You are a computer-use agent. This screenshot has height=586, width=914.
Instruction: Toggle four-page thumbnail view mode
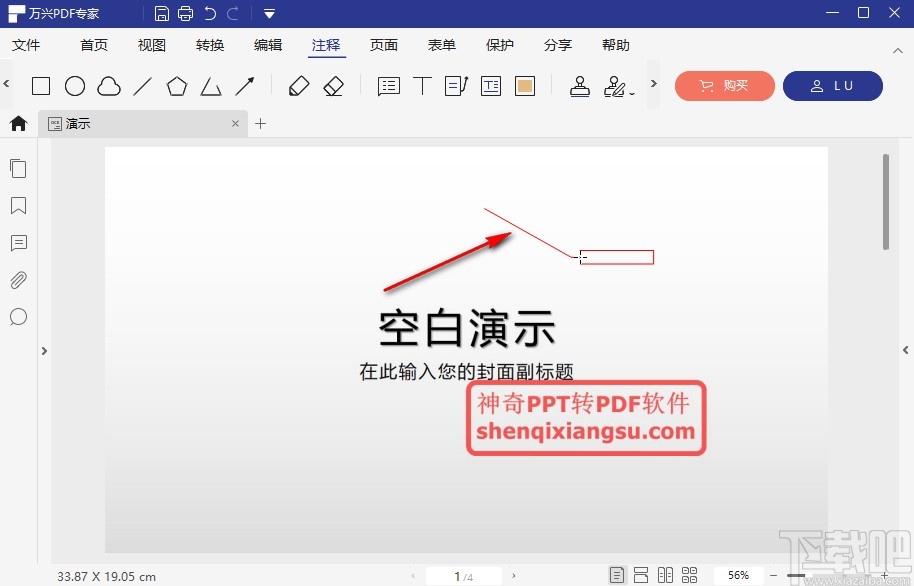pyautogui.click(x=689, y=574)
